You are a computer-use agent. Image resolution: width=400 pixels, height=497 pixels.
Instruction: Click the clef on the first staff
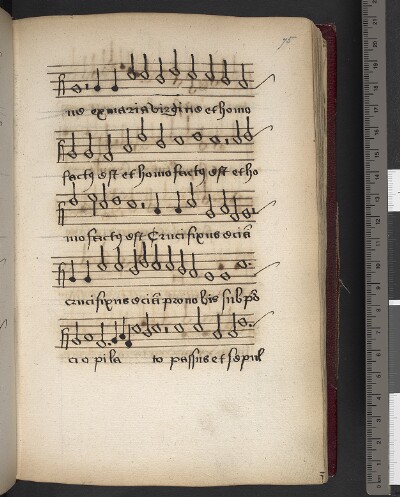point(61,85)
